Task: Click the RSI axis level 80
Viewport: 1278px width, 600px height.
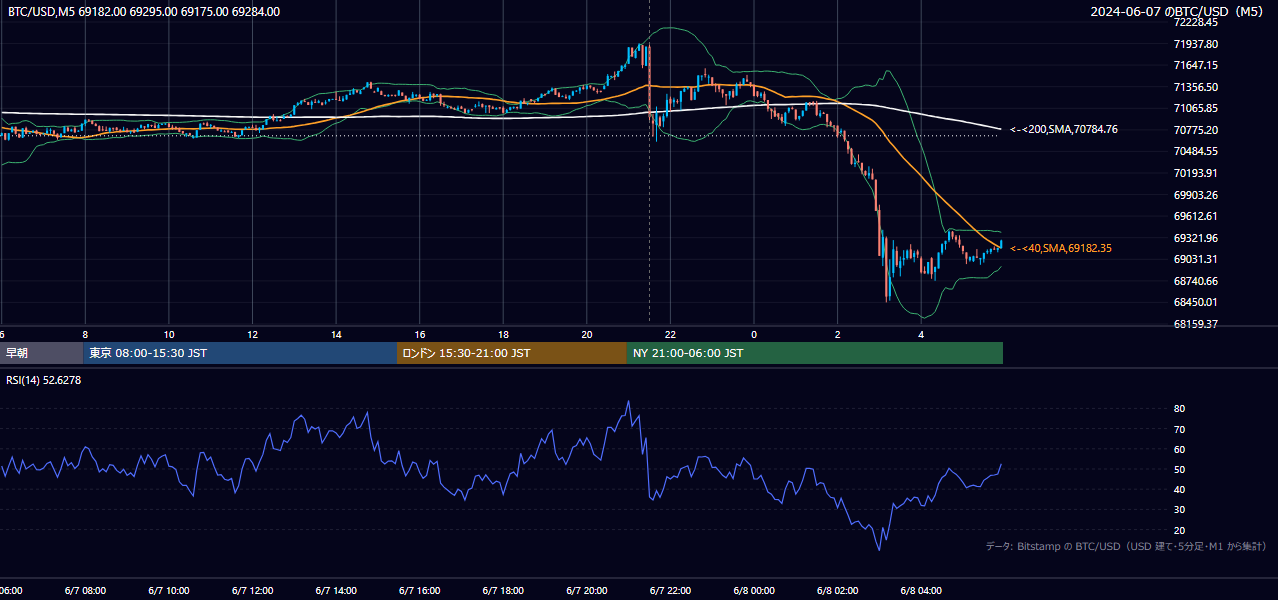Action: 1179,409
